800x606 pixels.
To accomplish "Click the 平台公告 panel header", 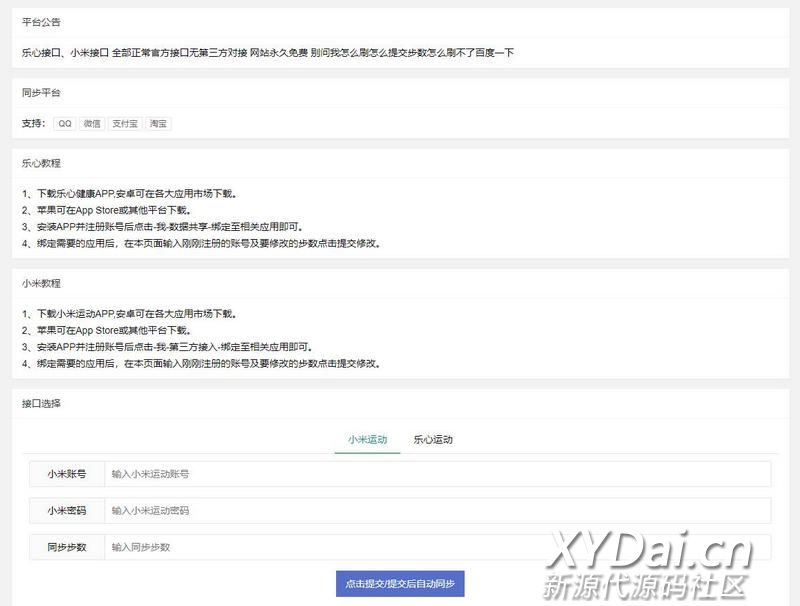I will (41, 22).
